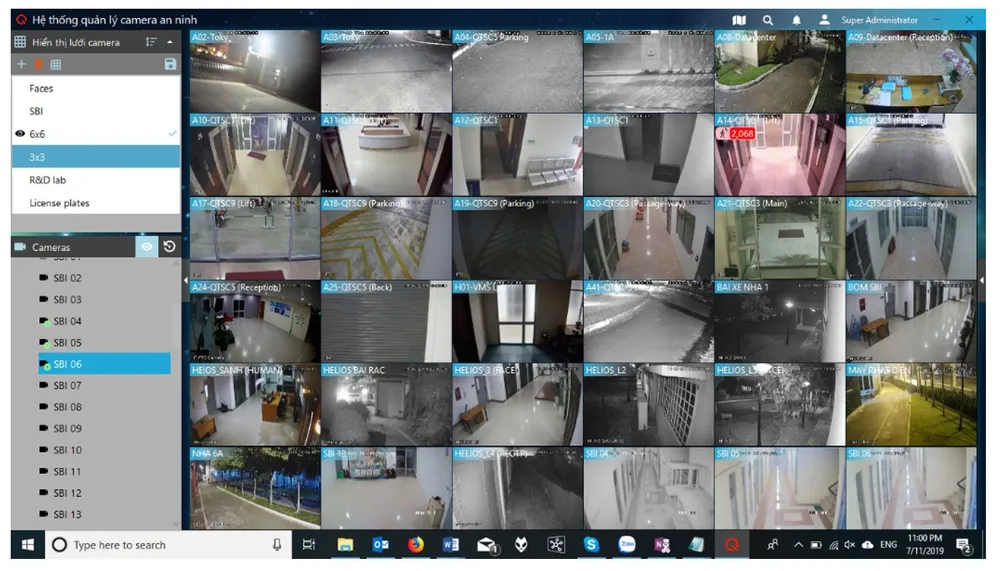Image resolution: width=1000 pixels, height=571 pixels.
Task: Click the ENG language indicator
Action: [888, 545]
